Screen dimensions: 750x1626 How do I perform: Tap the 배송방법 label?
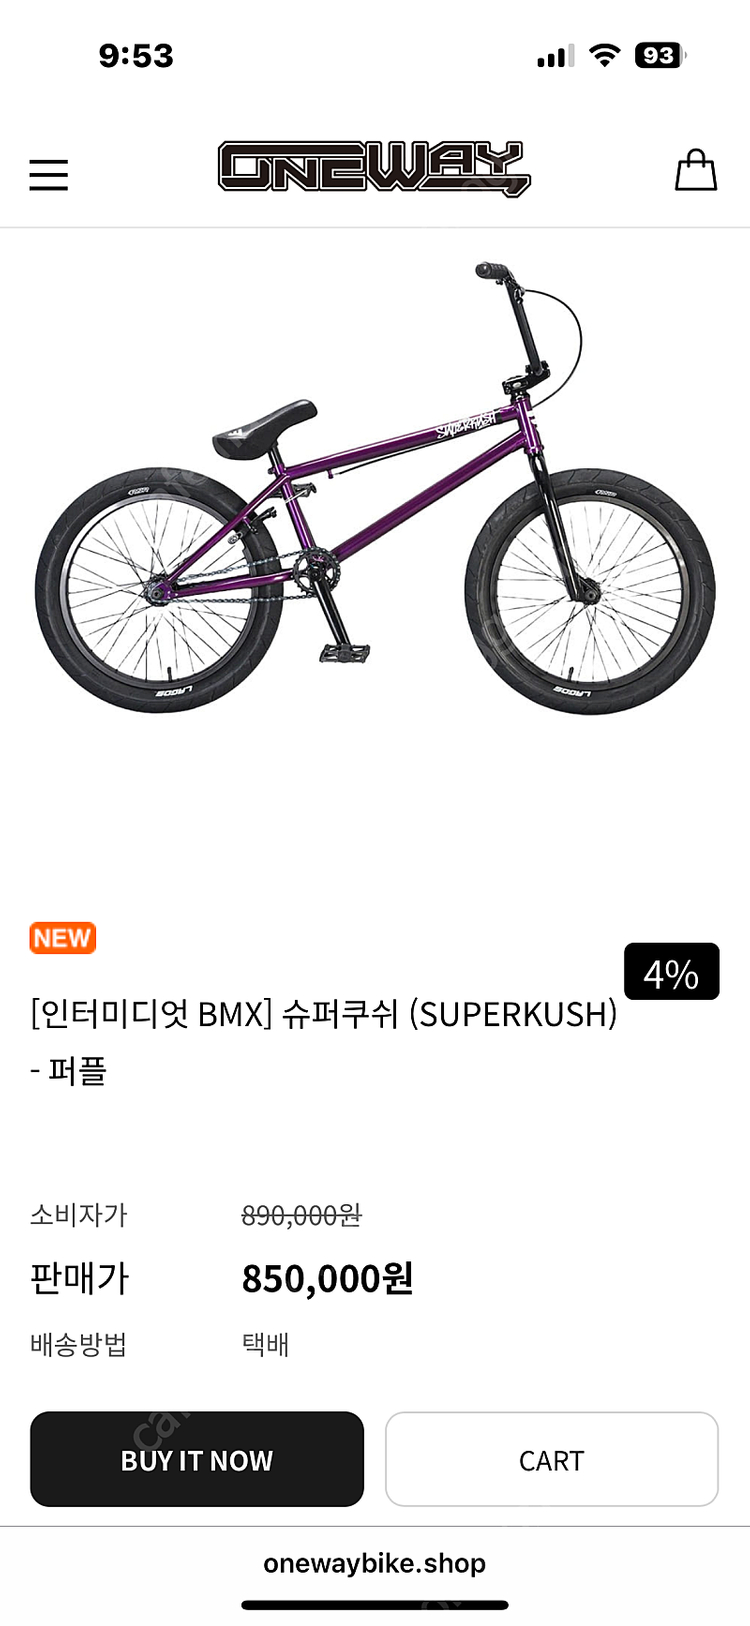[x=78, y=1344]
